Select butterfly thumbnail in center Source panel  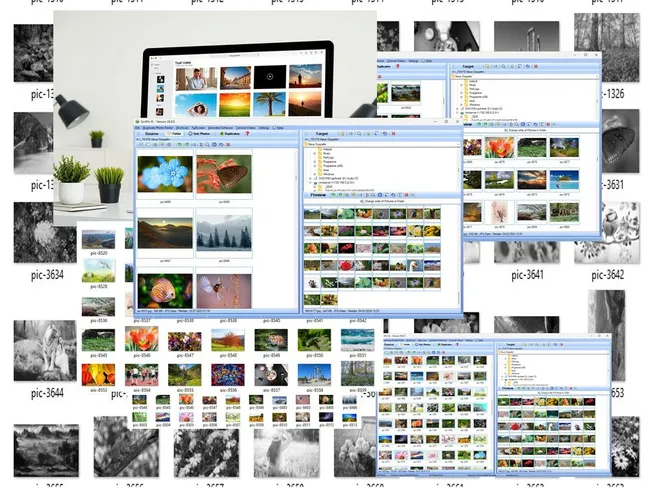coord(224,174)
